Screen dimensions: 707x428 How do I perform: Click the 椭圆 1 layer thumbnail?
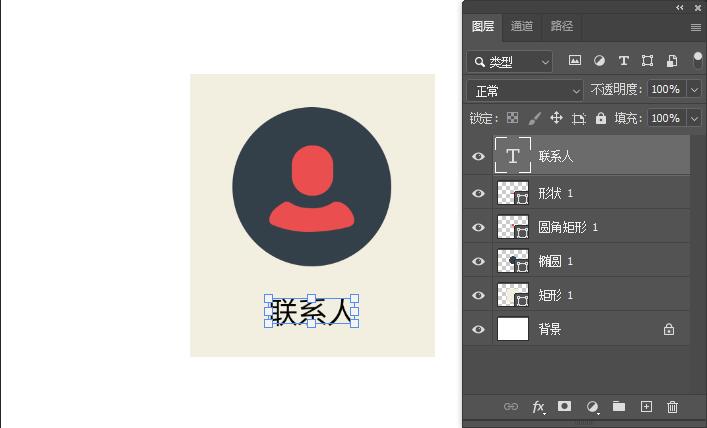pyautogui.click(x=513, y=261)
